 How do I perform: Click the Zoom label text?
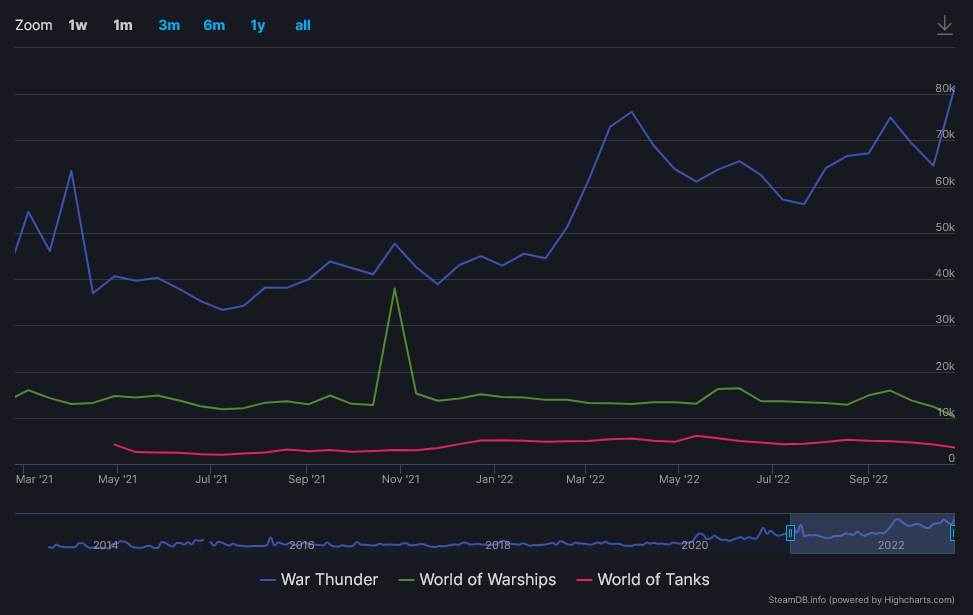(x=34, y=25)
